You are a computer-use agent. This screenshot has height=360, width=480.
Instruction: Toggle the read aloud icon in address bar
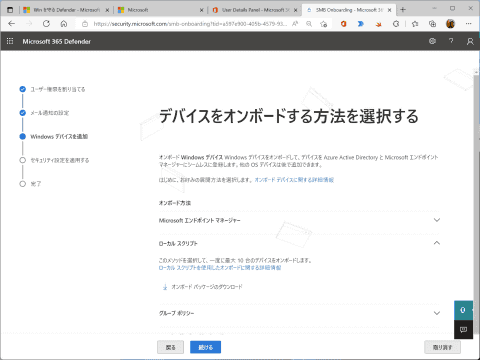pos(295,24)
